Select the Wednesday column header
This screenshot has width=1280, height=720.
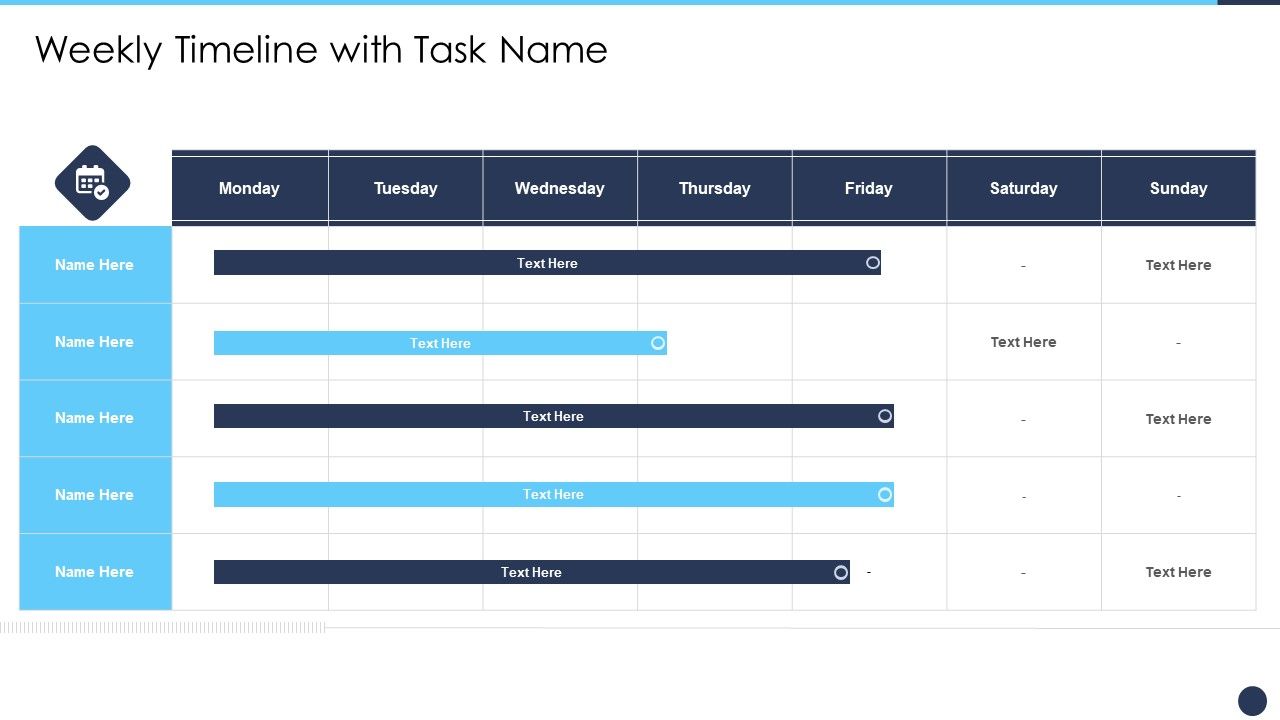point(560,188)
